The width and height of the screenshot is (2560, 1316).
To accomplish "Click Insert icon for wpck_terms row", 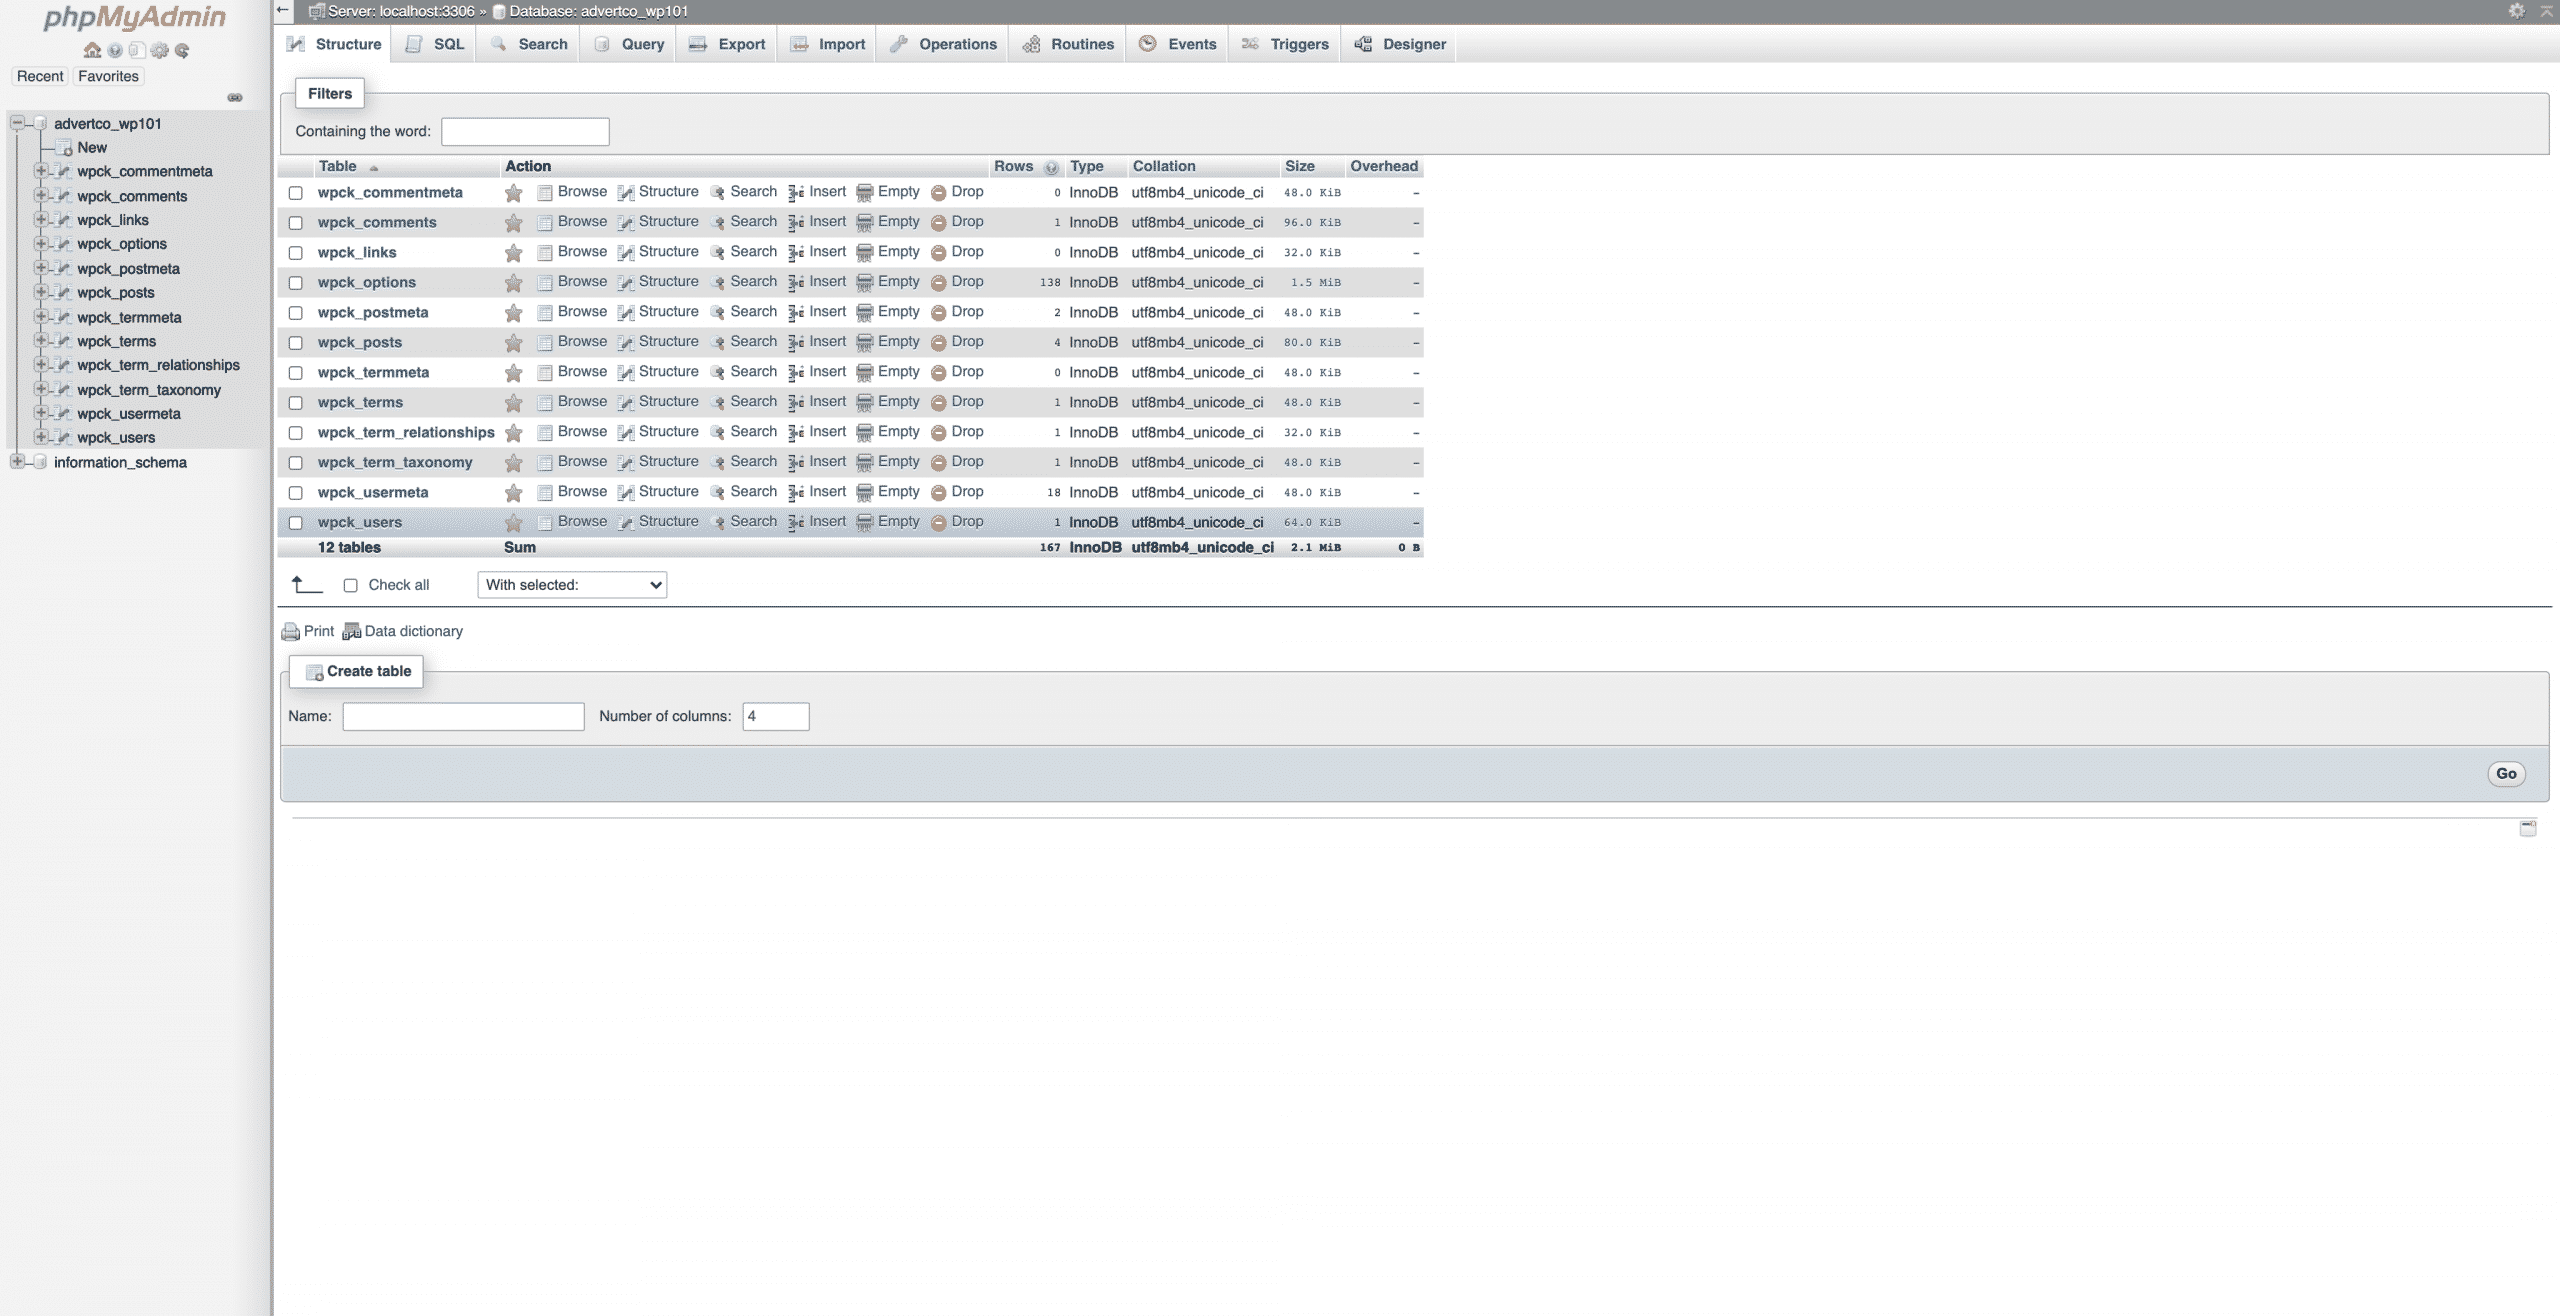I will (x=796, y=403).
